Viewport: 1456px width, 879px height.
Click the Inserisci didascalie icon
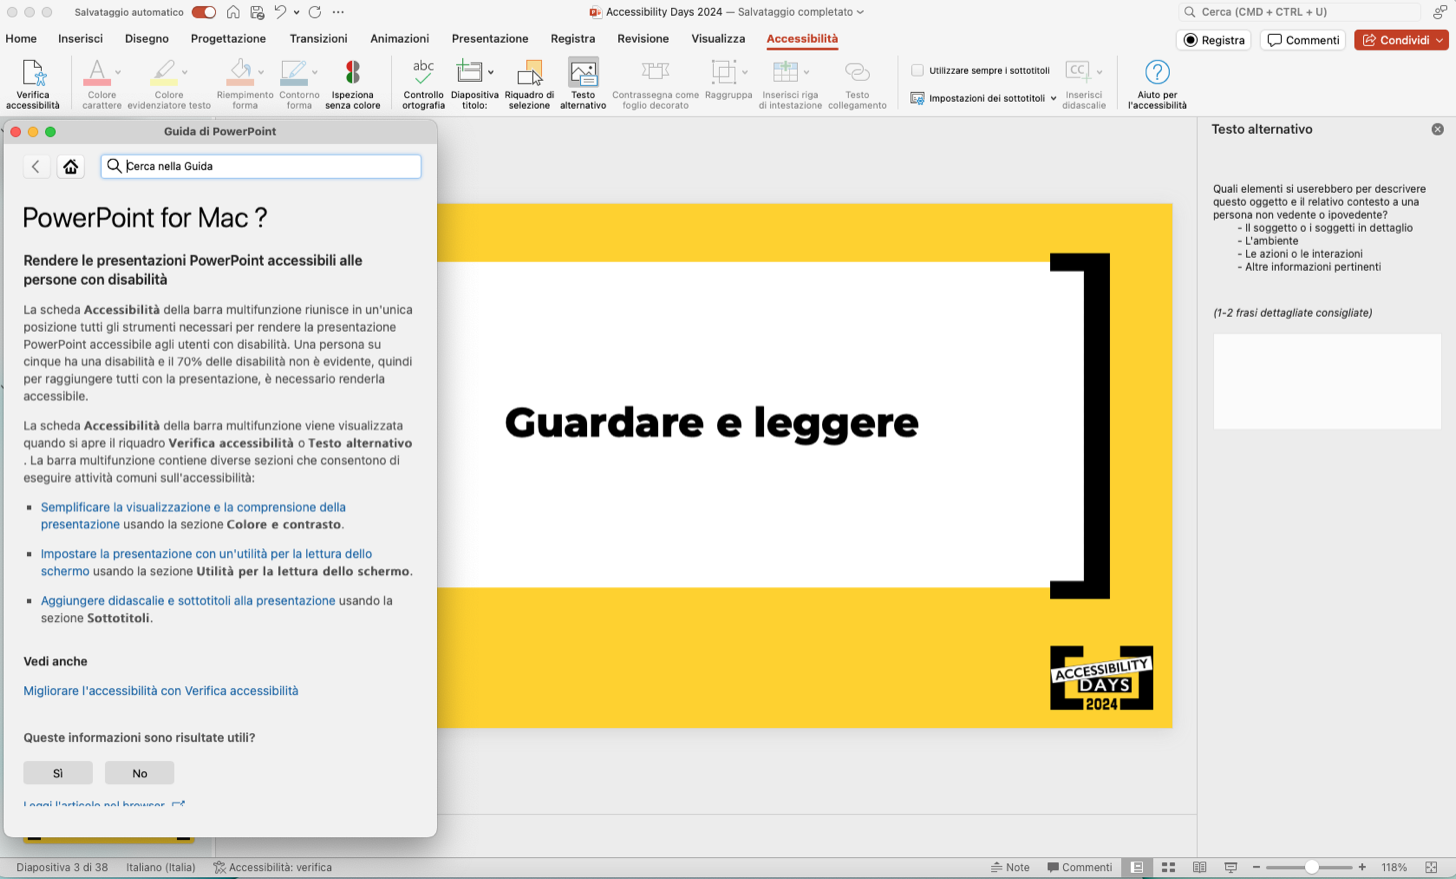(x=1077, y=70)
